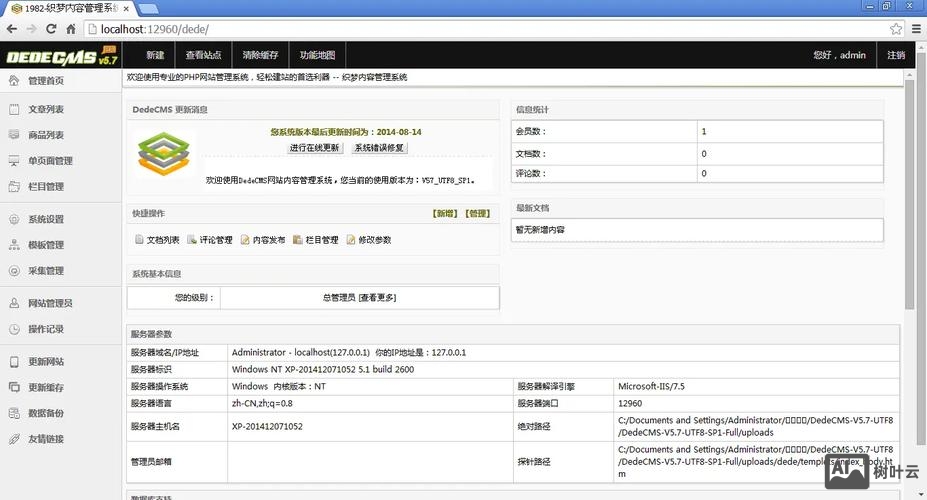927x500 pixels.
Task: Click the 暂无新增内容 text
Action: (540, 230)
